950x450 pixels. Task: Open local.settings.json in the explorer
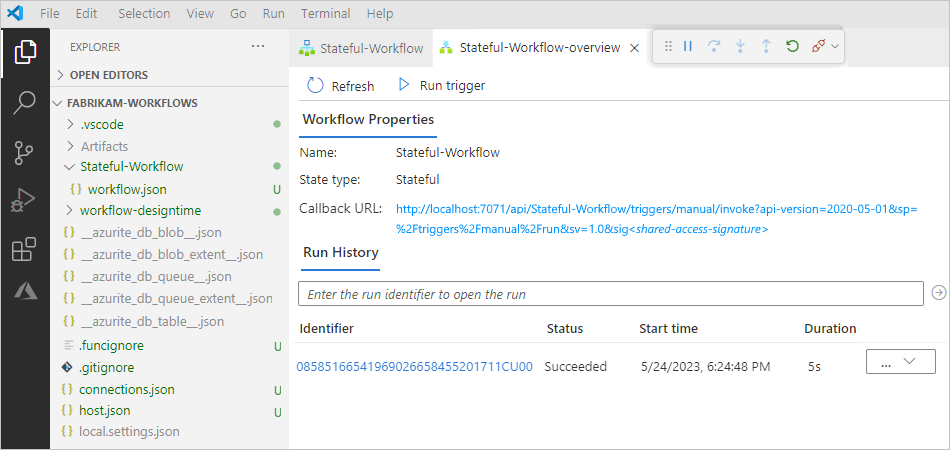[129, 432]
